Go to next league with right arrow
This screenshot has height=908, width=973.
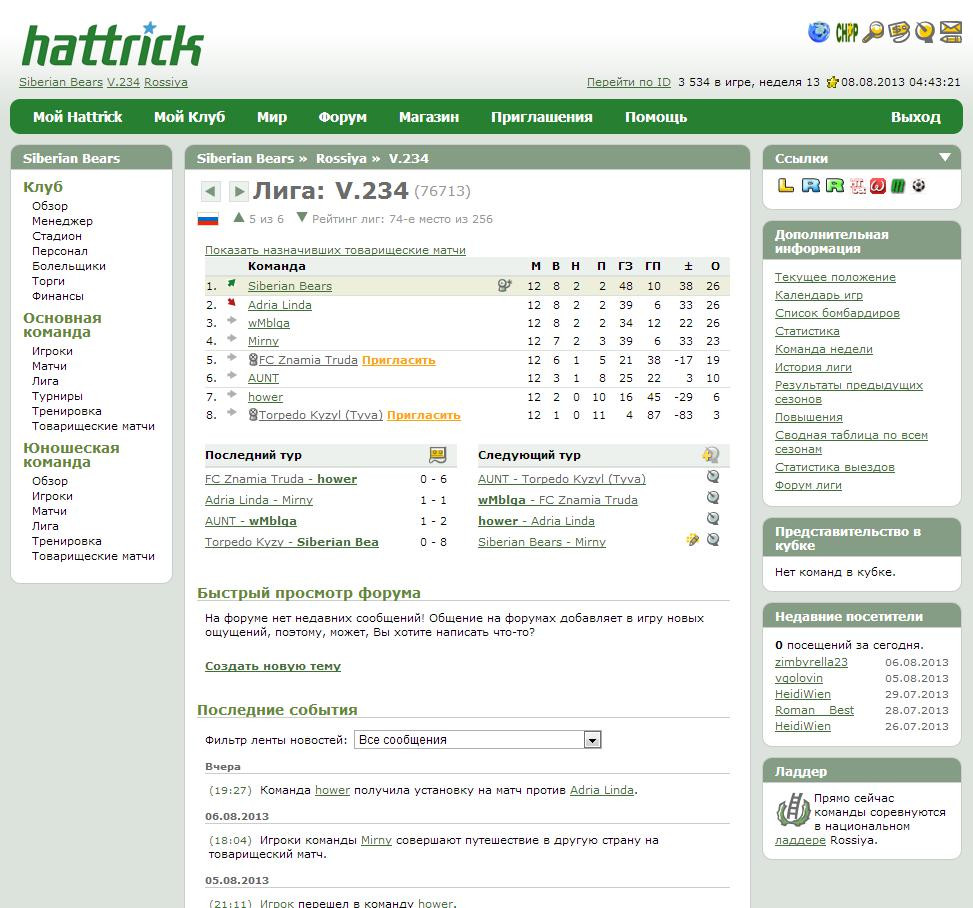click(x=238, y=191)
